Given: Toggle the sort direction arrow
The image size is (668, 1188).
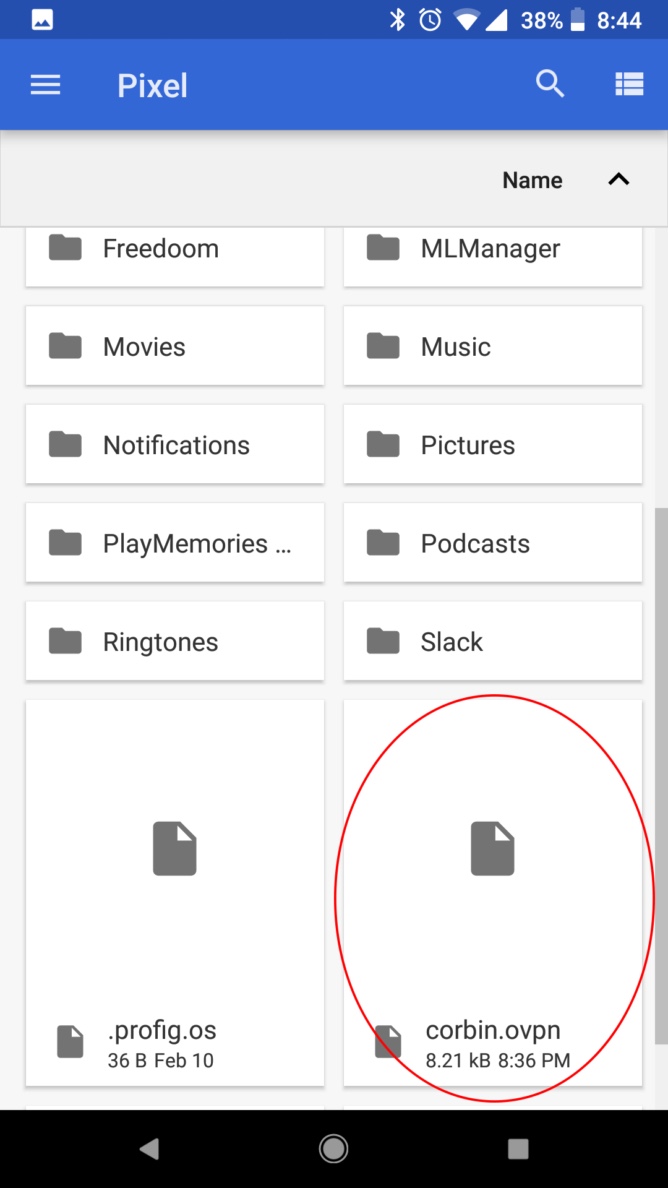Looking at the screenshot, I should (x=619, y=180).
